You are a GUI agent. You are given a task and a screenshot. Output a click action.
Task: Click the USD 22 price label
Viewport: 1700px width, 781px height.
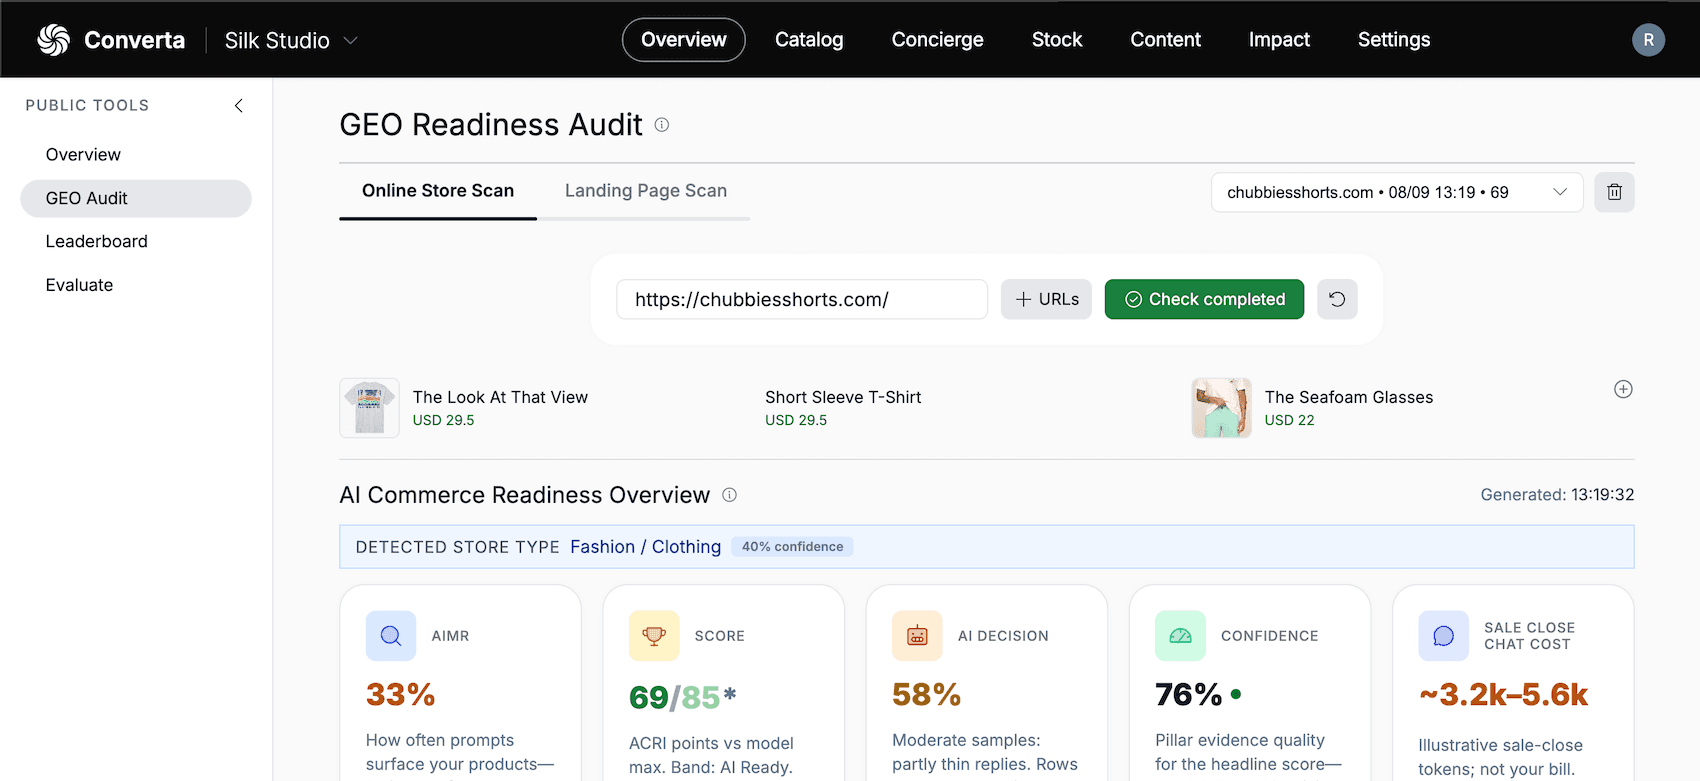pyautogui.click(x=1289, y=420)
